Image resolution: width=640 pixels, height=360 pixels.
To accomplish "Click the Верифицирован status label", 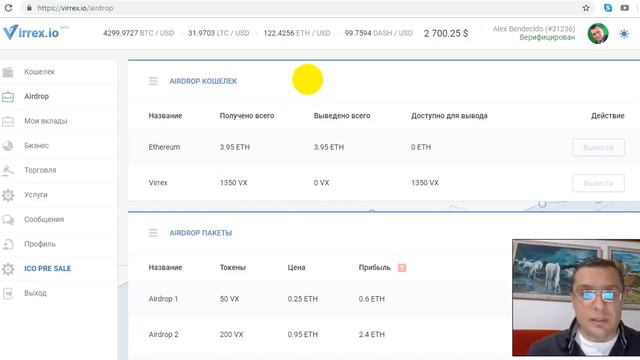I will pos(547,38).
